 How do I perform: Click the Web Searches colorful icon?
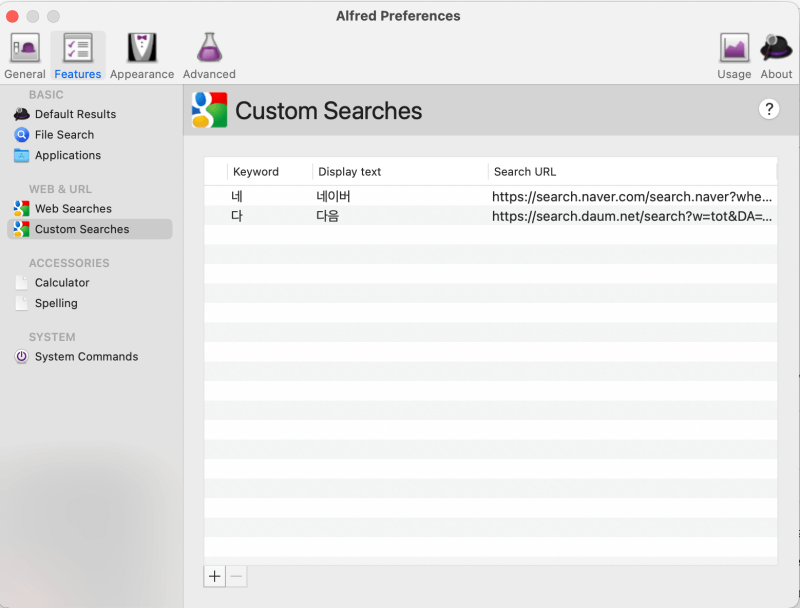click(x=21, y=209)
